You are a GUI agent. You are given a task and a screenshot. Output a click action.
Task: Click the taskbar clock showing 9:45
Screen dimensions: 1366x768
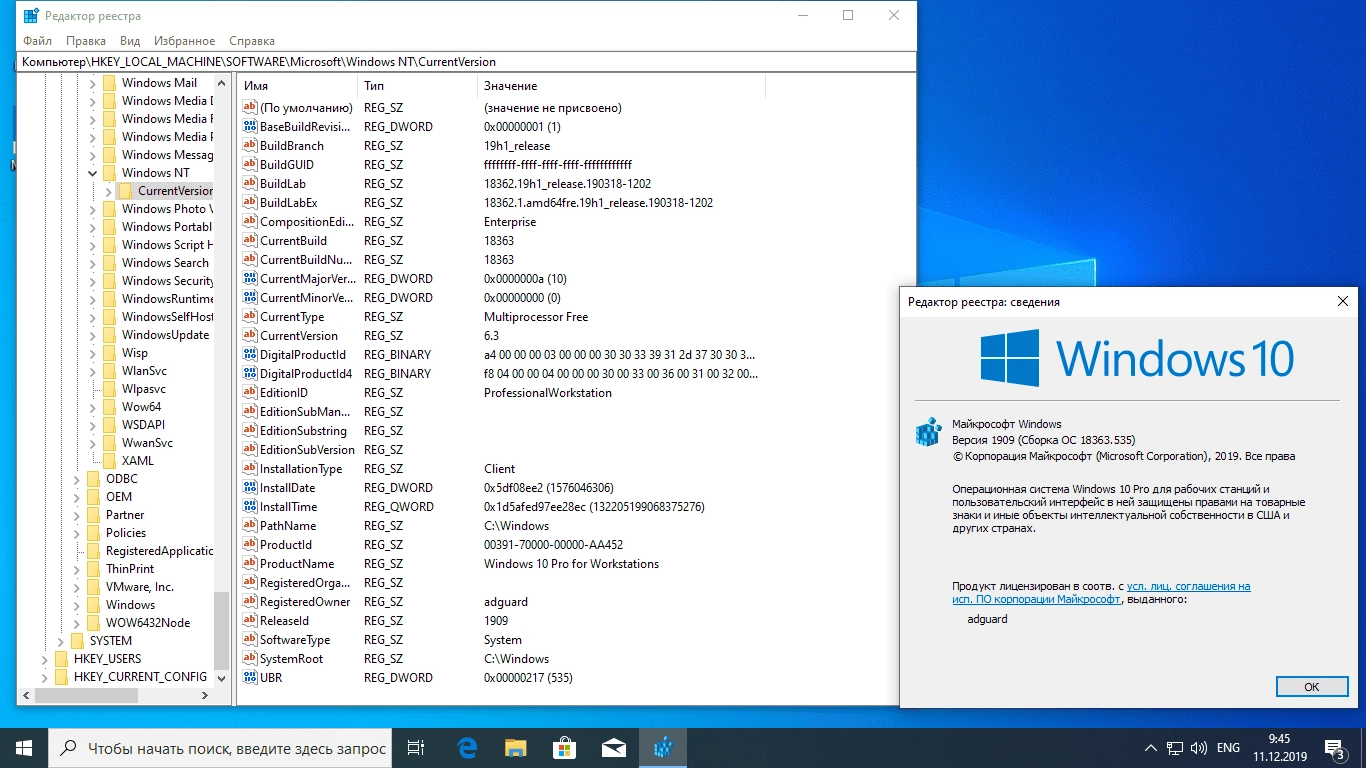coord(1279,748)
